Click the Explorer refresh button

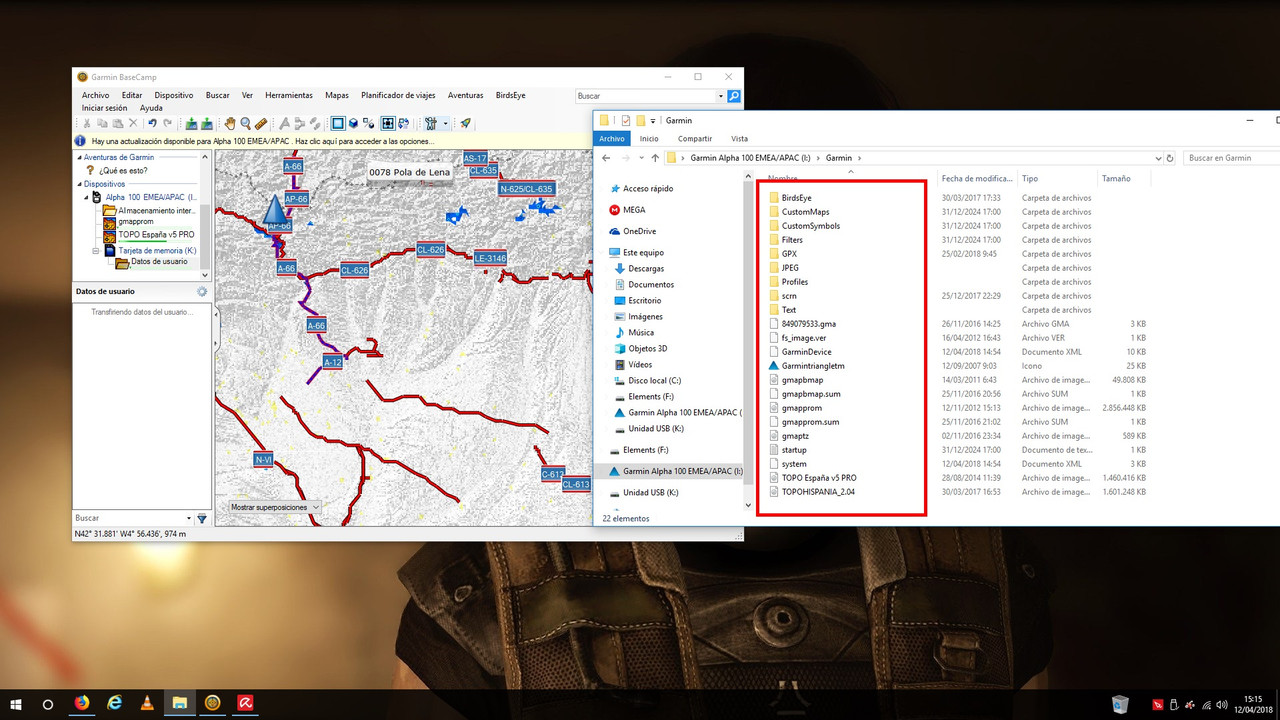click(1170, 158)
